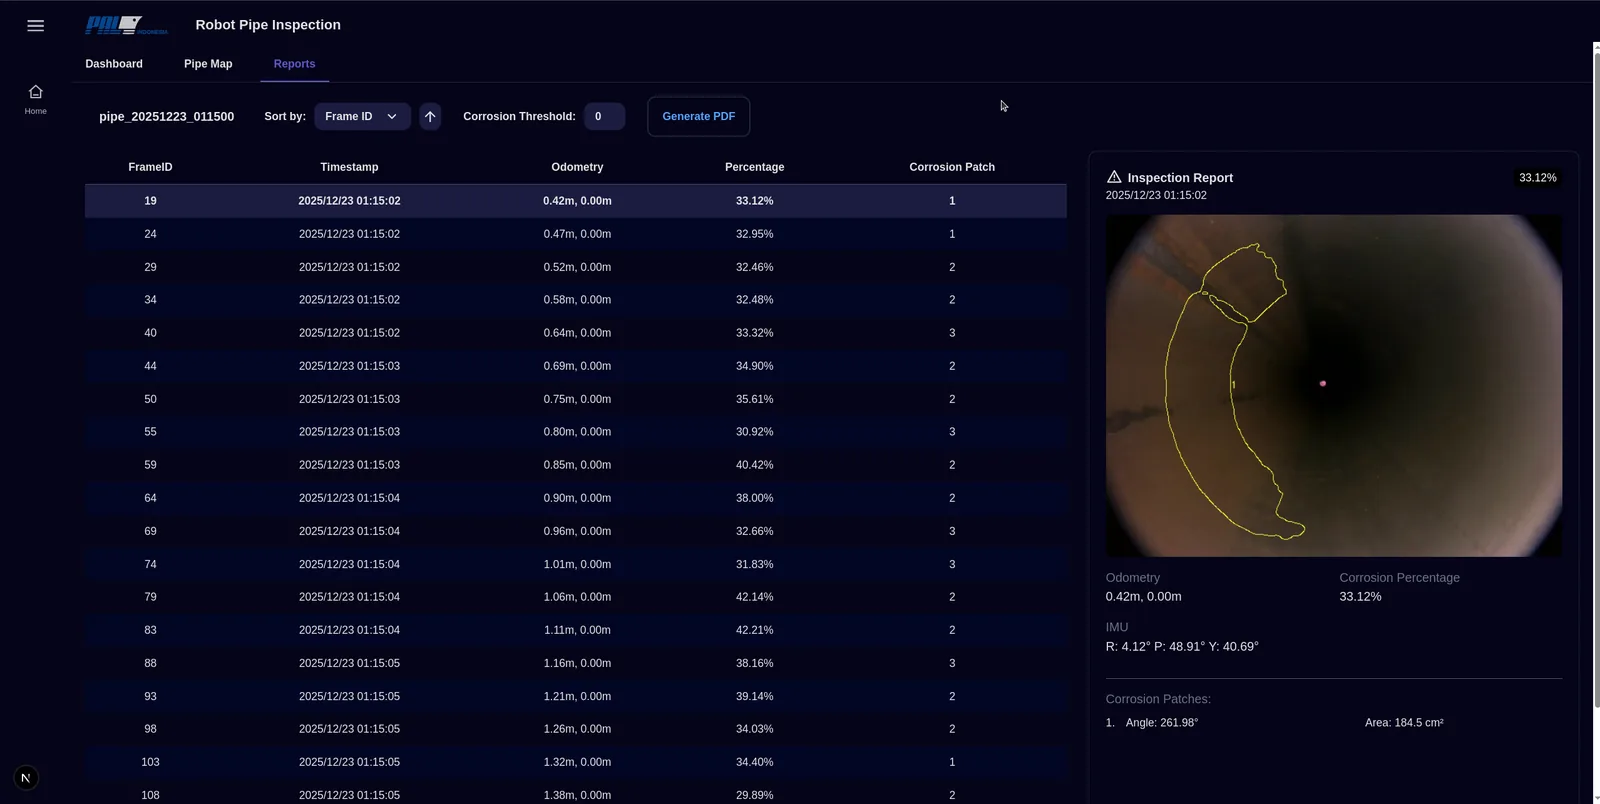
Task: Select the row for Frame ID 24
Action: (575, 234)
